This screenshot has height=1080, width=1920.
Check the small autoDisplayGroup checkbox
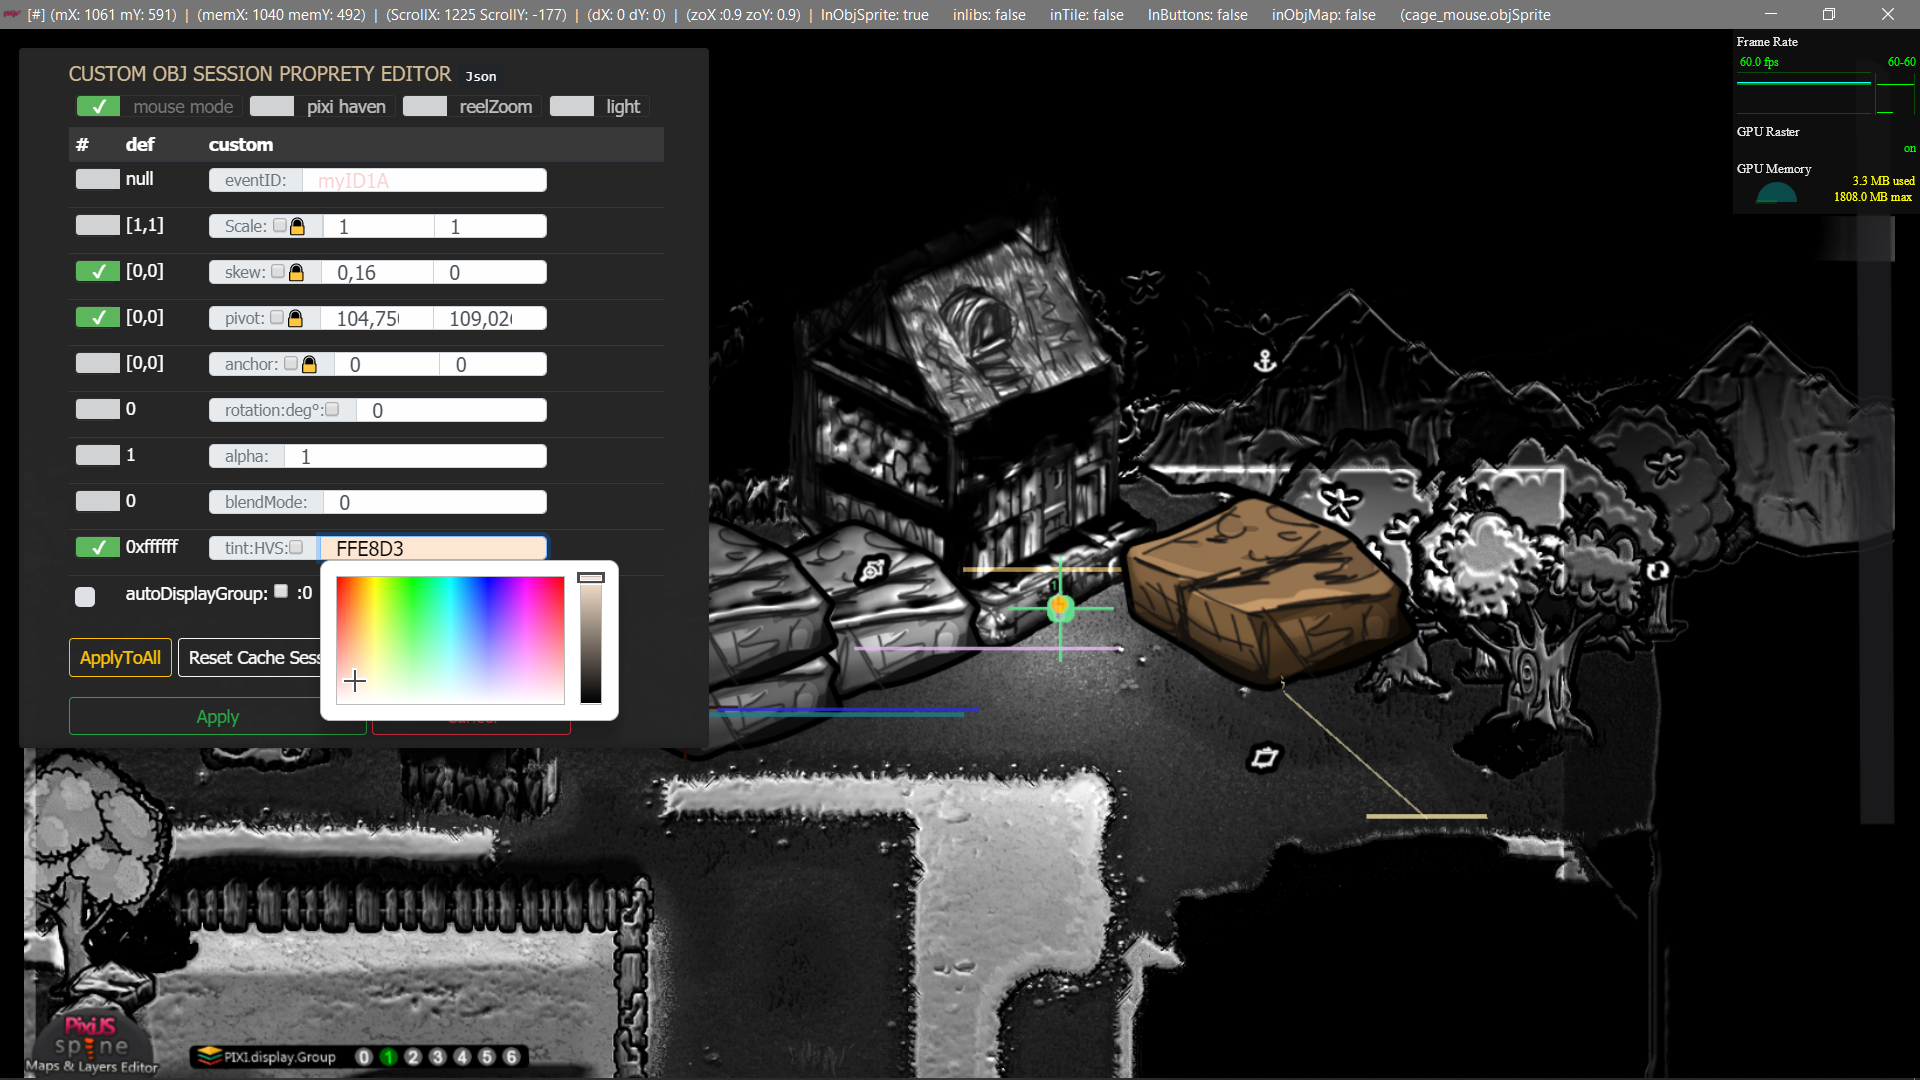pyautogui.click(x=281, y=592)
